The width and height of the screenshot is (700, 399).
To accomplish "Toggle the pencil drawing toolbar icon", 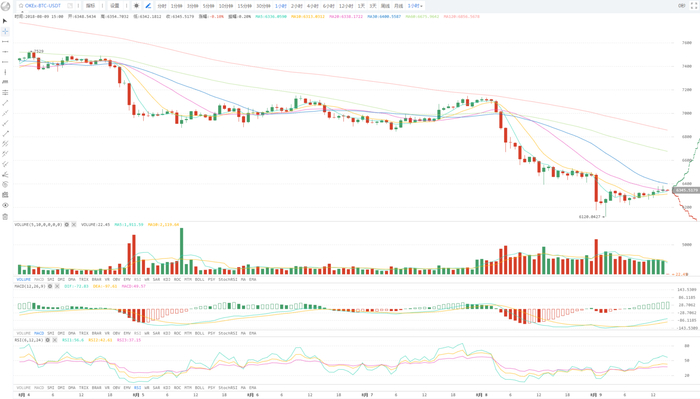I will point(148,6).
